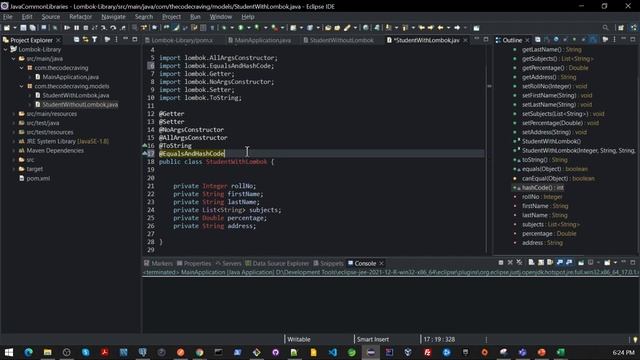640x360 pixels.
Task: Toggle Link with Editor in Project Explorer
Action: pyautogui.click(x=85, y=40)
